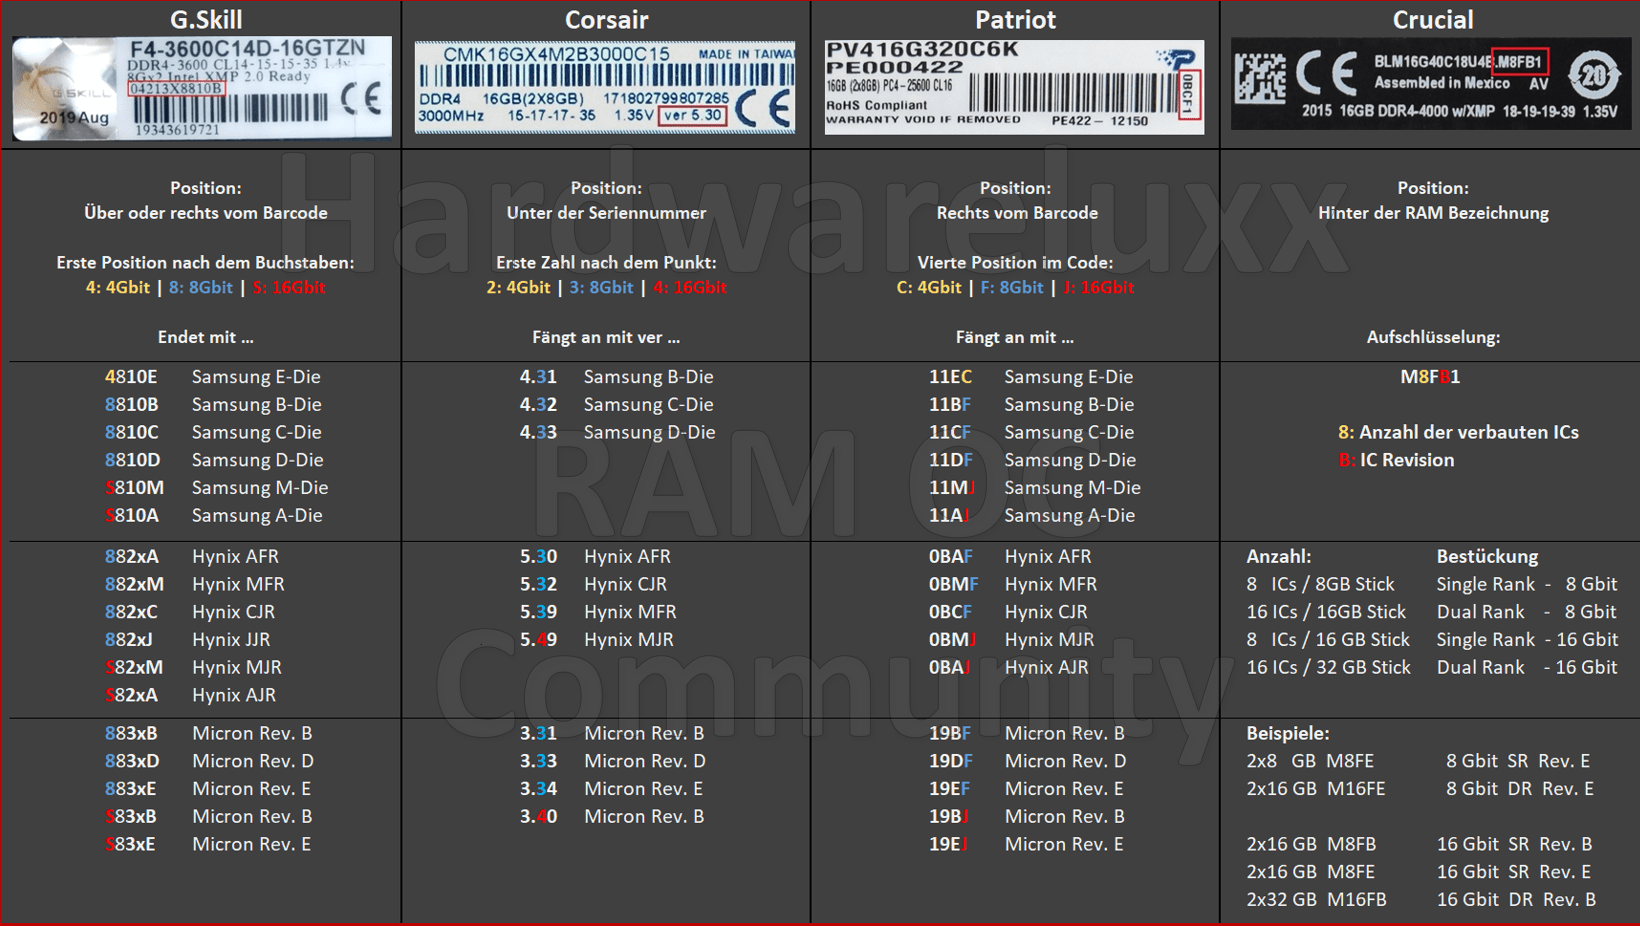Click the Corsair column heading
Image resolution: width=1640 pixels, height=926 pixels.
point(606,19)
